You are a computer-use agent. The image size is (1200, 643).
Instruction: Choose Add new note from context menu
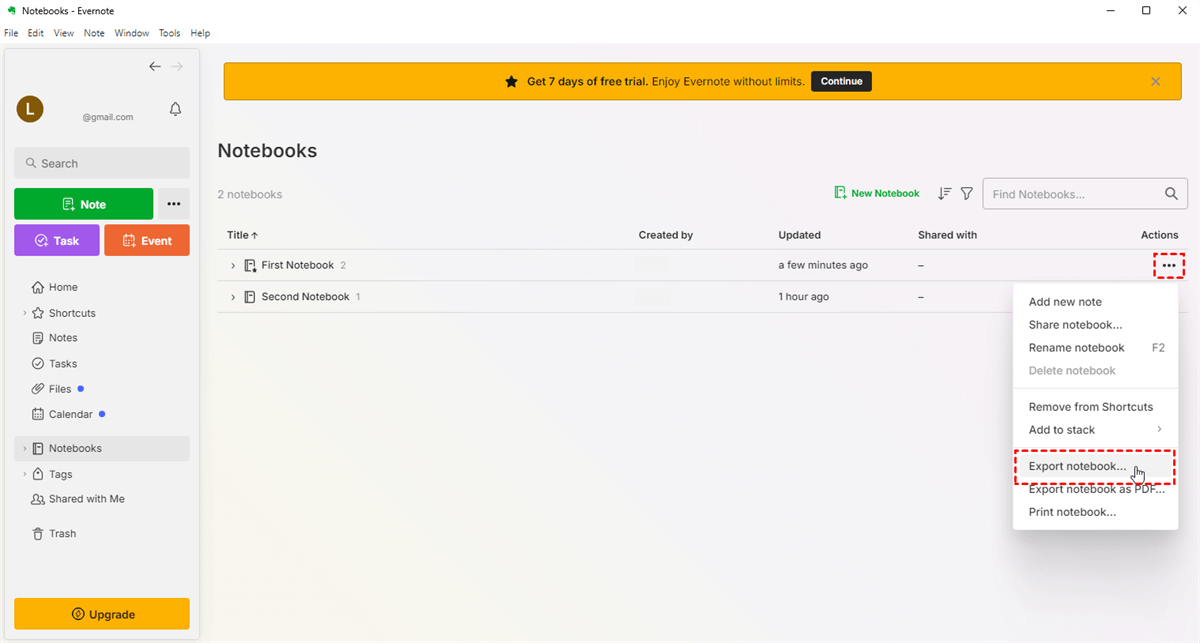pos(1095,302)
